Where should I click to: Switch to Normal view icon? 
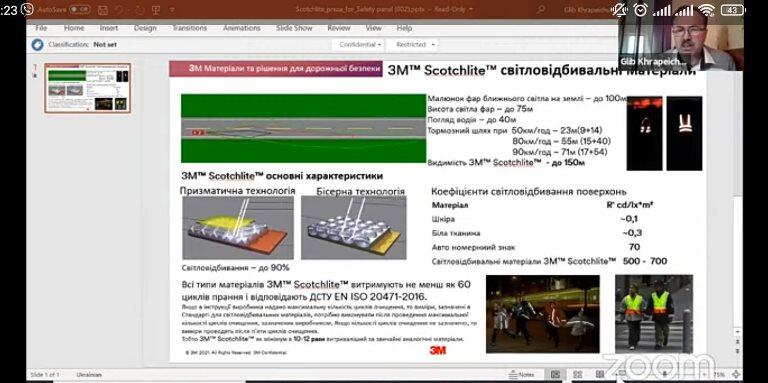click(555, 375)
